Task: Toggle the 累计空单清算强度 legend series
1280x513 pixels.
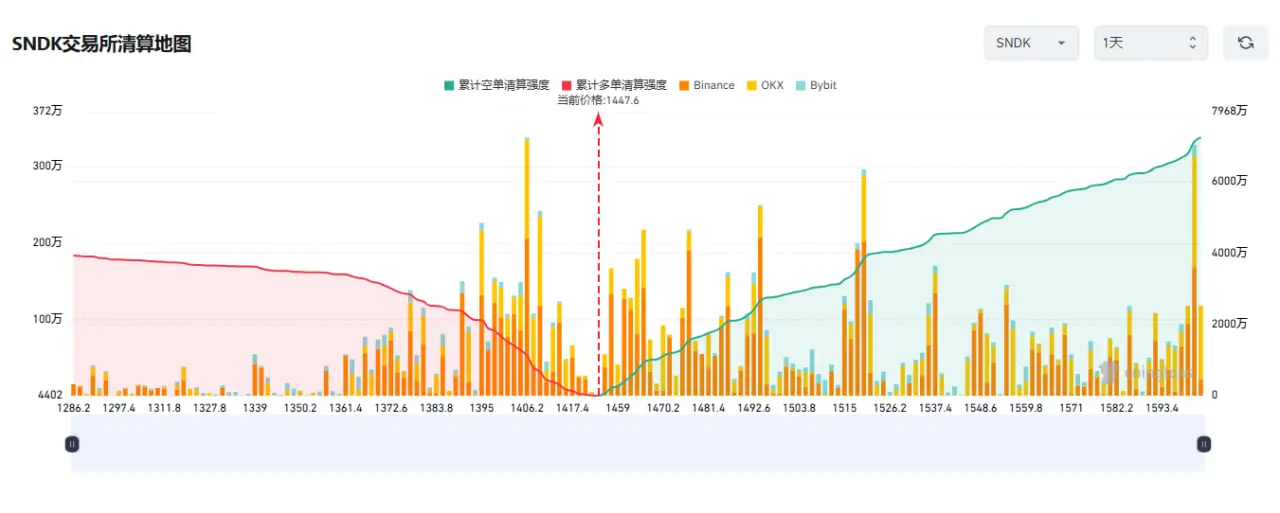Action: tap(499, 85)
